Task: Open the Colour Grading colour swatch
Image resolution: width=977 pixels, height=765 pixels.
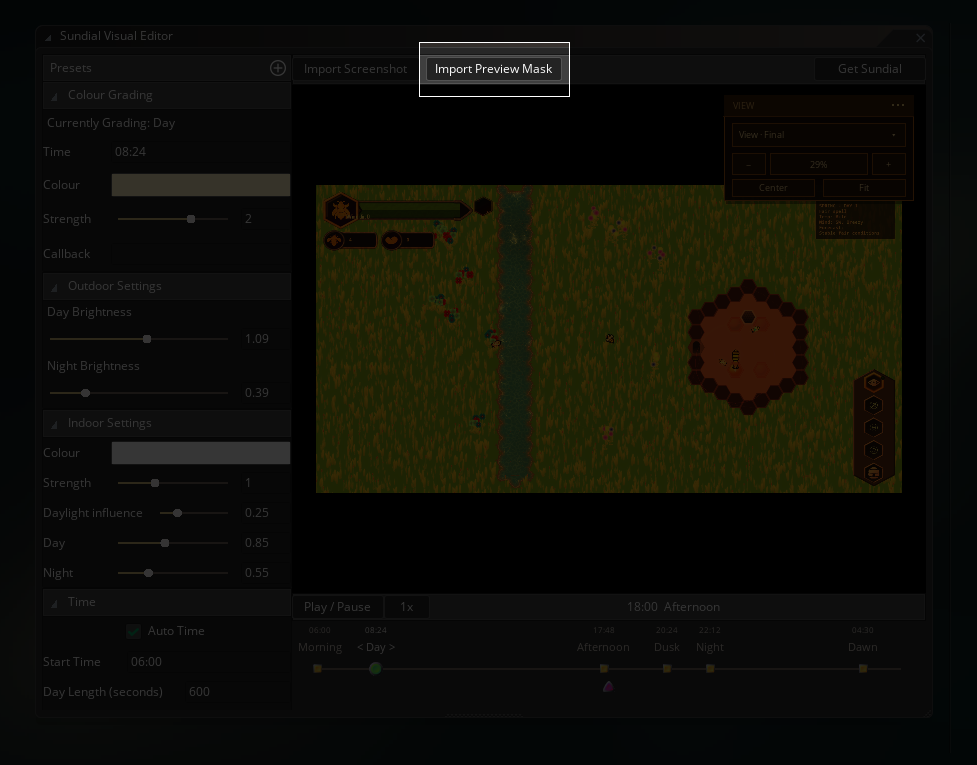Action: pyautogui.click(x=201, y=185)
